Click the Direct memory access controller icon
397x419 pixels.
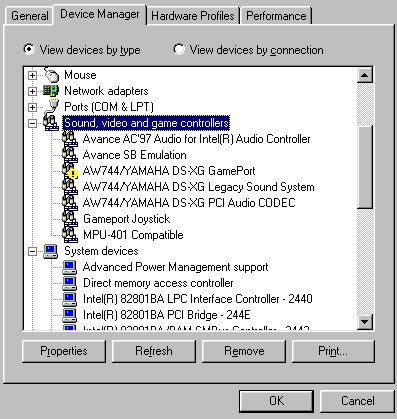point(70,283)
